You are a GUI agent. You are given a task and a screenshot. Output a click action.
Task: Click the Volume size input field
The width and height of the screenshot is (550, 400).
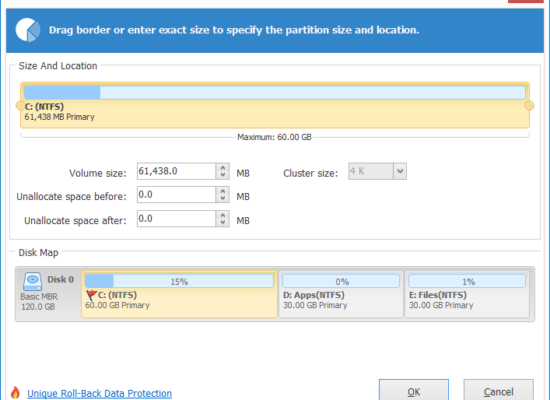176,171
